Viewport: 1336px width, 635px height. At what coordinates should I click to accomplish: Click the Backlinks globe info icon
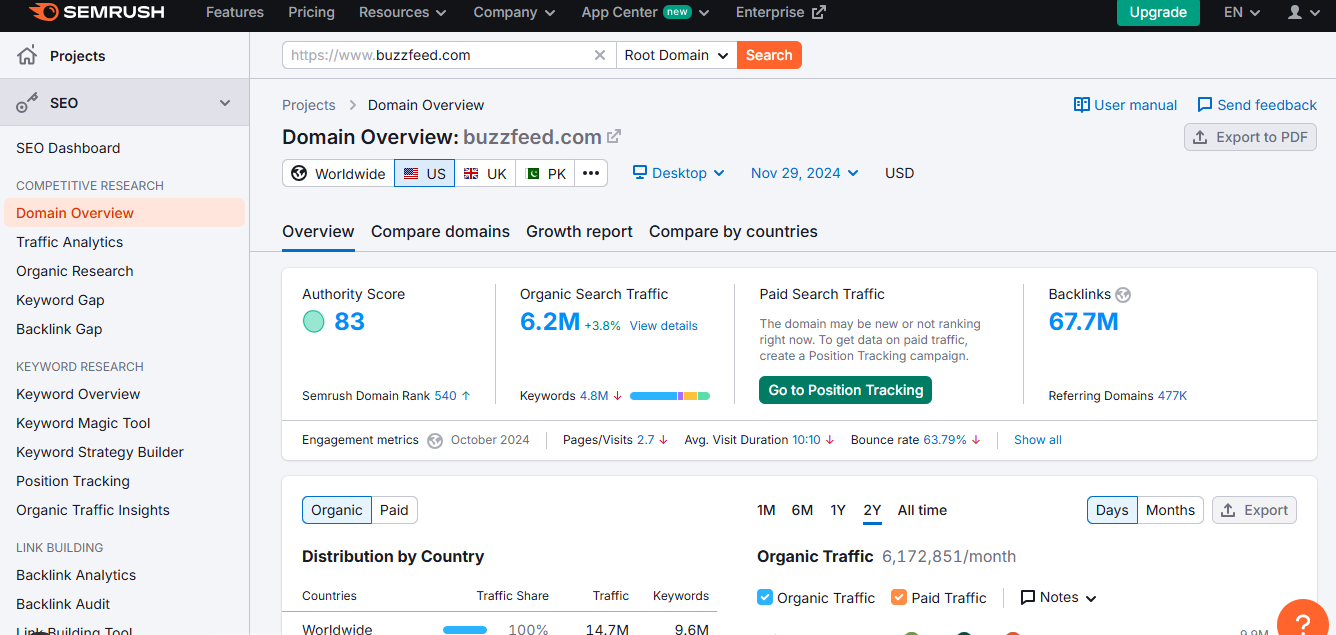point(1123,295)
